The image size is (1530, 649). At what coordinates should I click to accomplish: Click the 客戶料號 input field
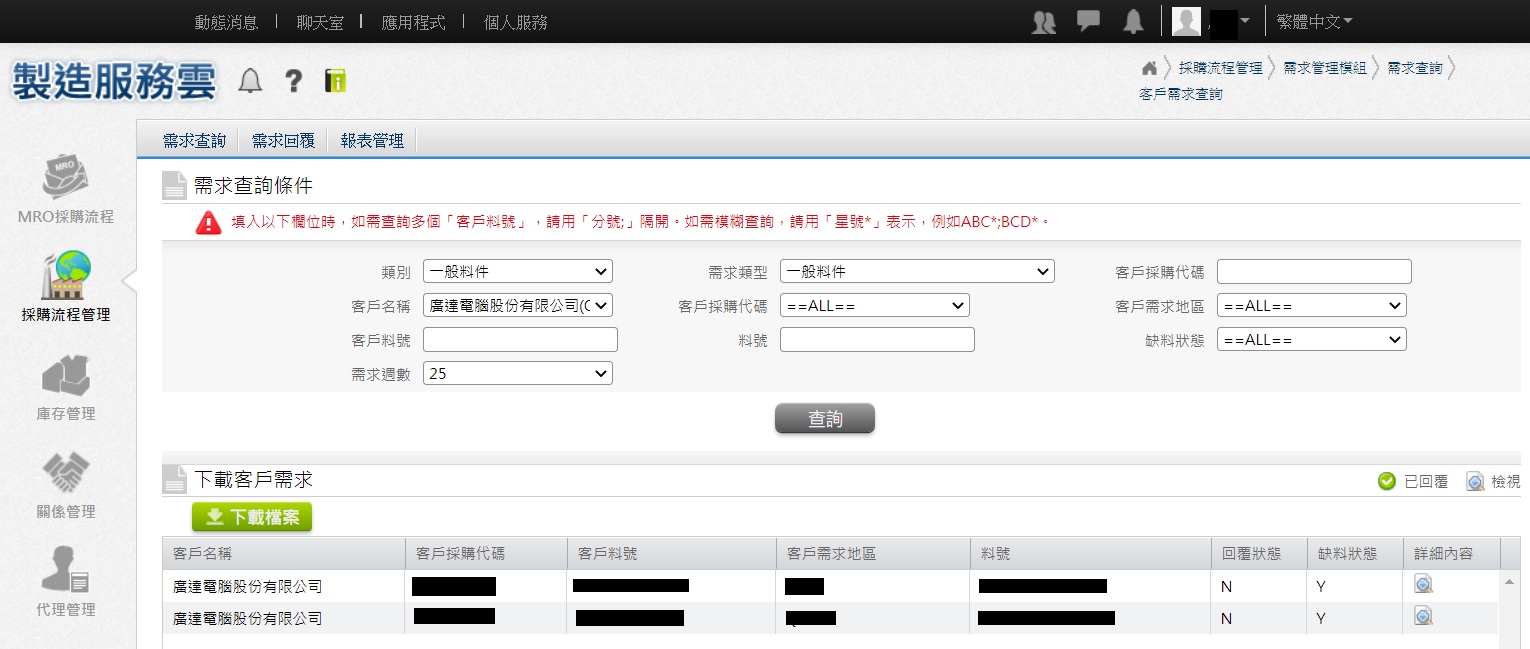click(520, 340)
